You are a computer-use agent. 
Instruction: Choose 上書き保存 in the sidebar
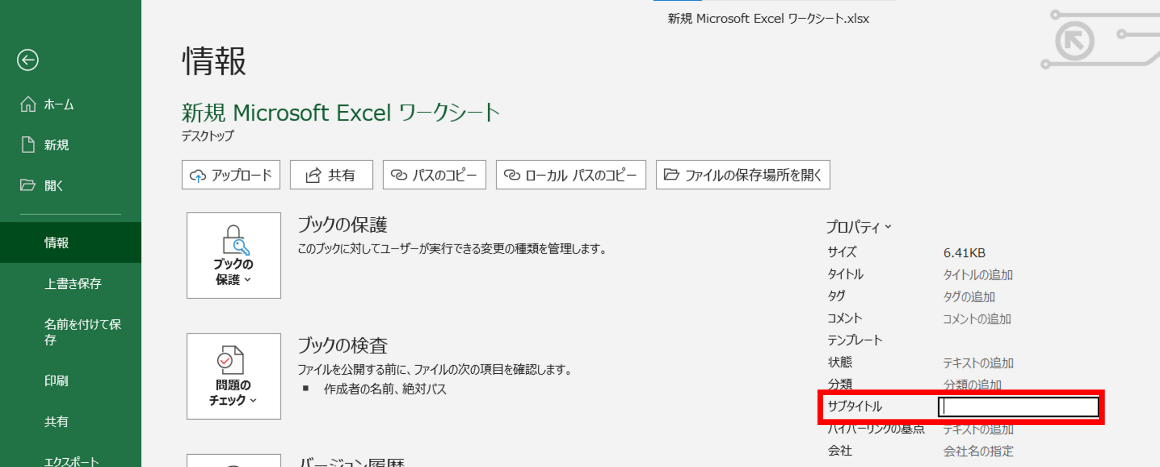pyautogui.click(x=70, y=283)
